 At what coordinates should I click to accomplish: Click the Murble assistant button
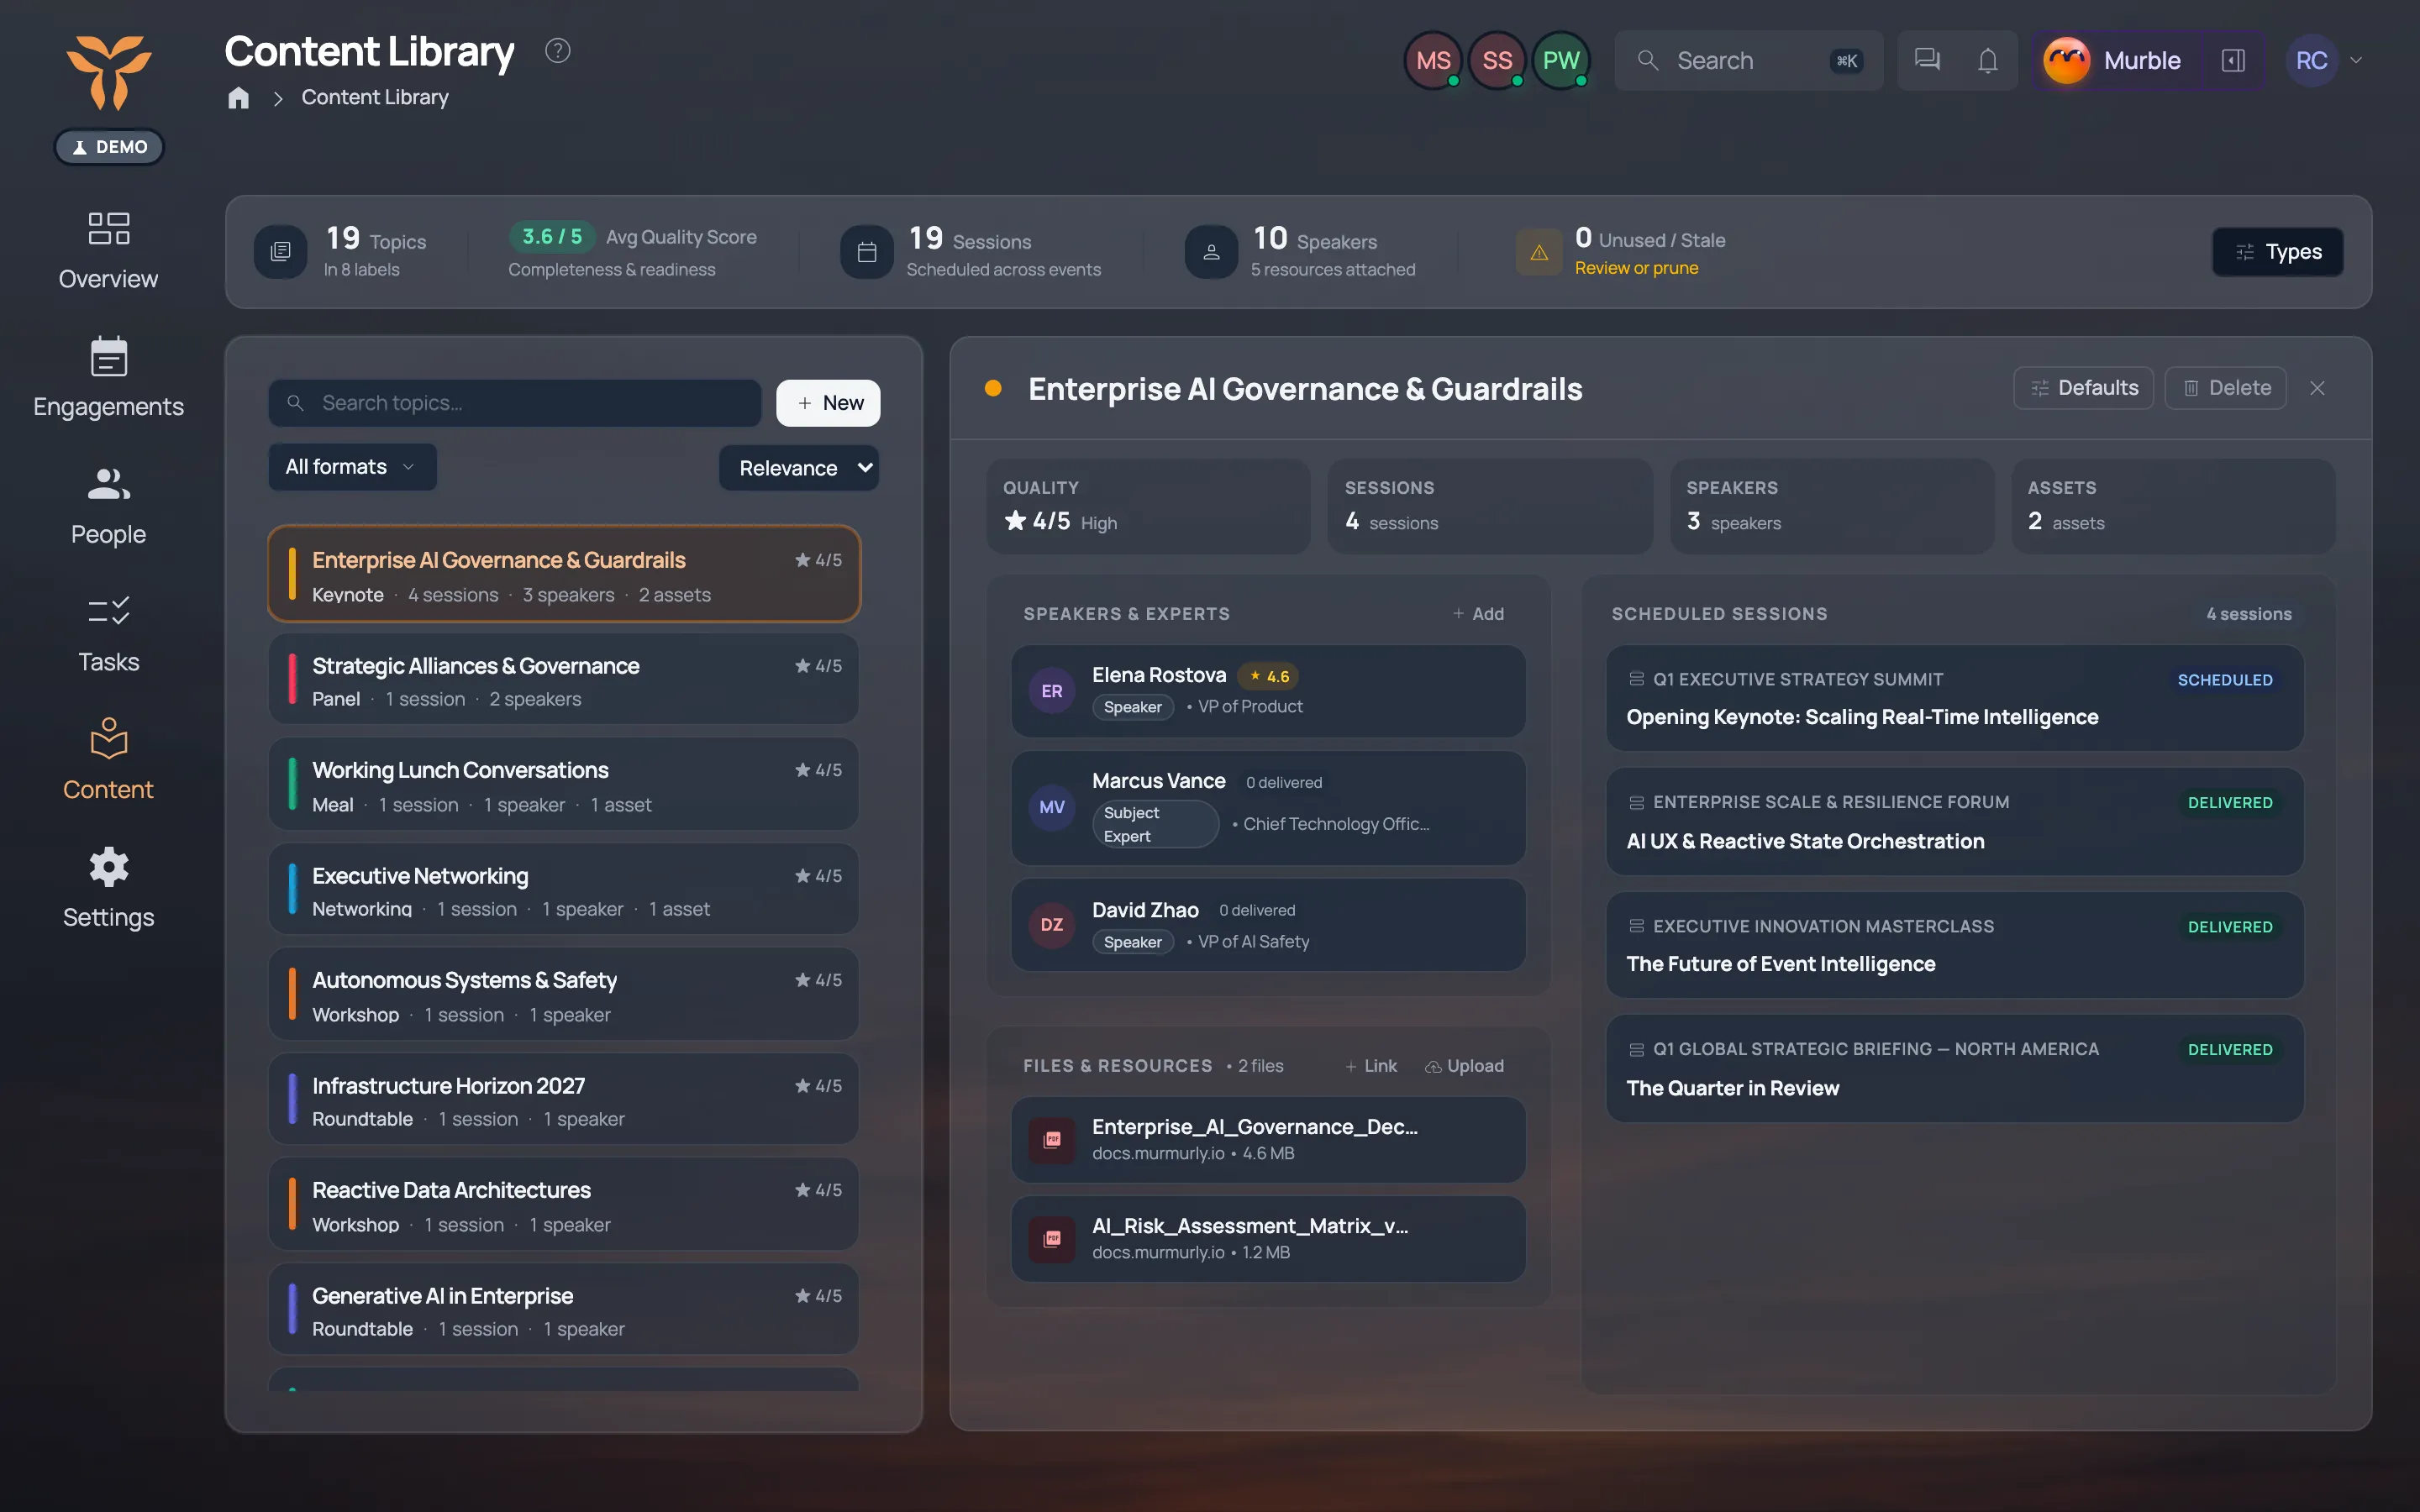pyautogui.click(x=2116, y=60)
